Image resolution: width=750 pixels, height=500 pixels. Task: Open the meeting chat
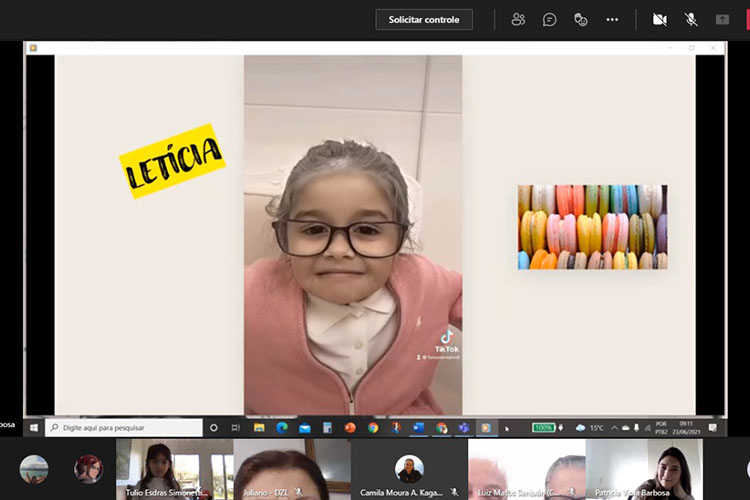549,19
